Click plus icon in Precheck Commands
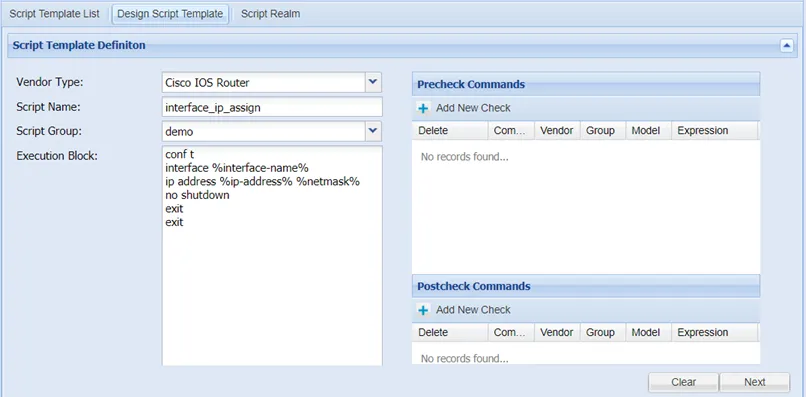 tap(423, 109)
